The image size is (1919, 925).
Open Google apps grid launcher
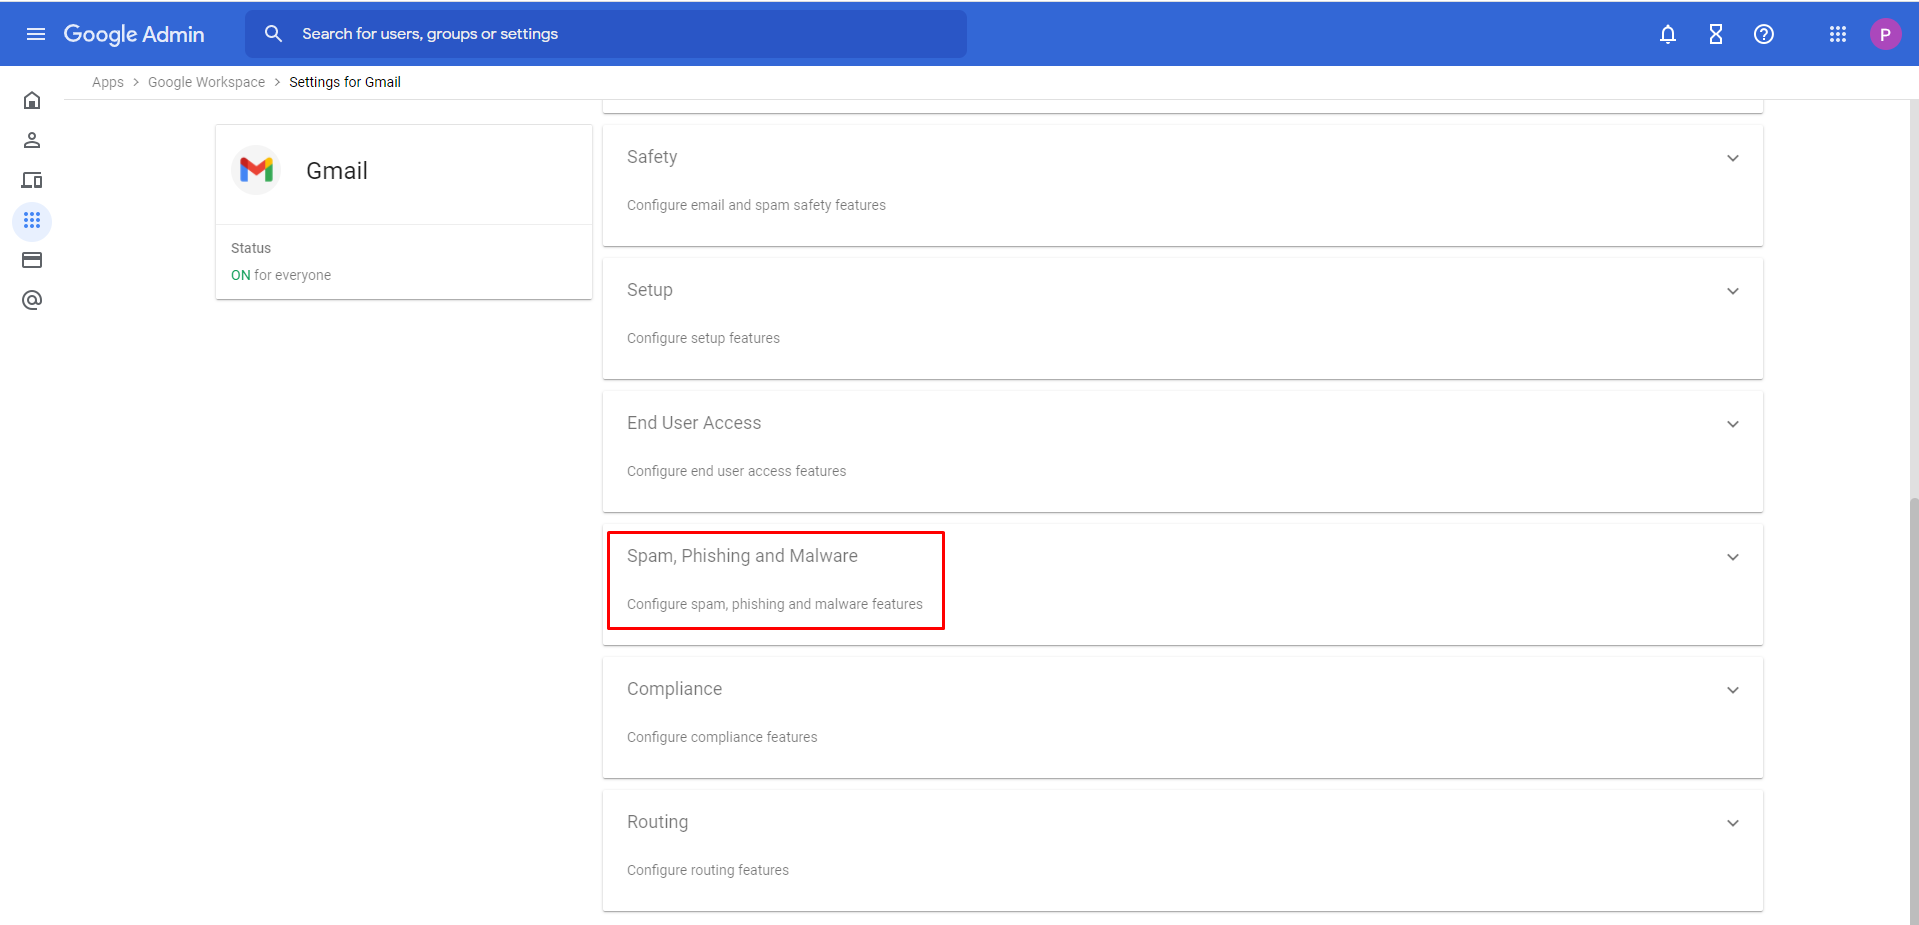pyautogui.click(x=1838, y=34)
